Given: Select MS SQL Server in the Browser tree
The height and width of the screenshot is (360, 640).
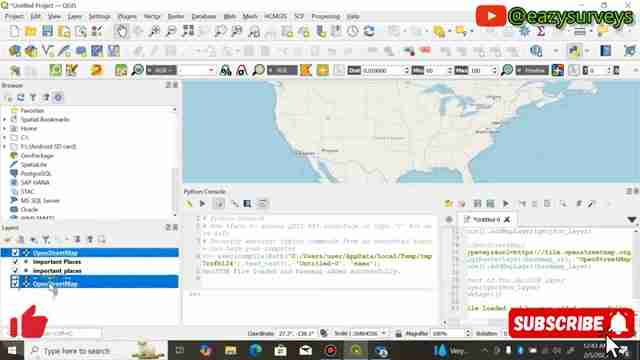Looking at the screenshot, I should tap(40, 200).
